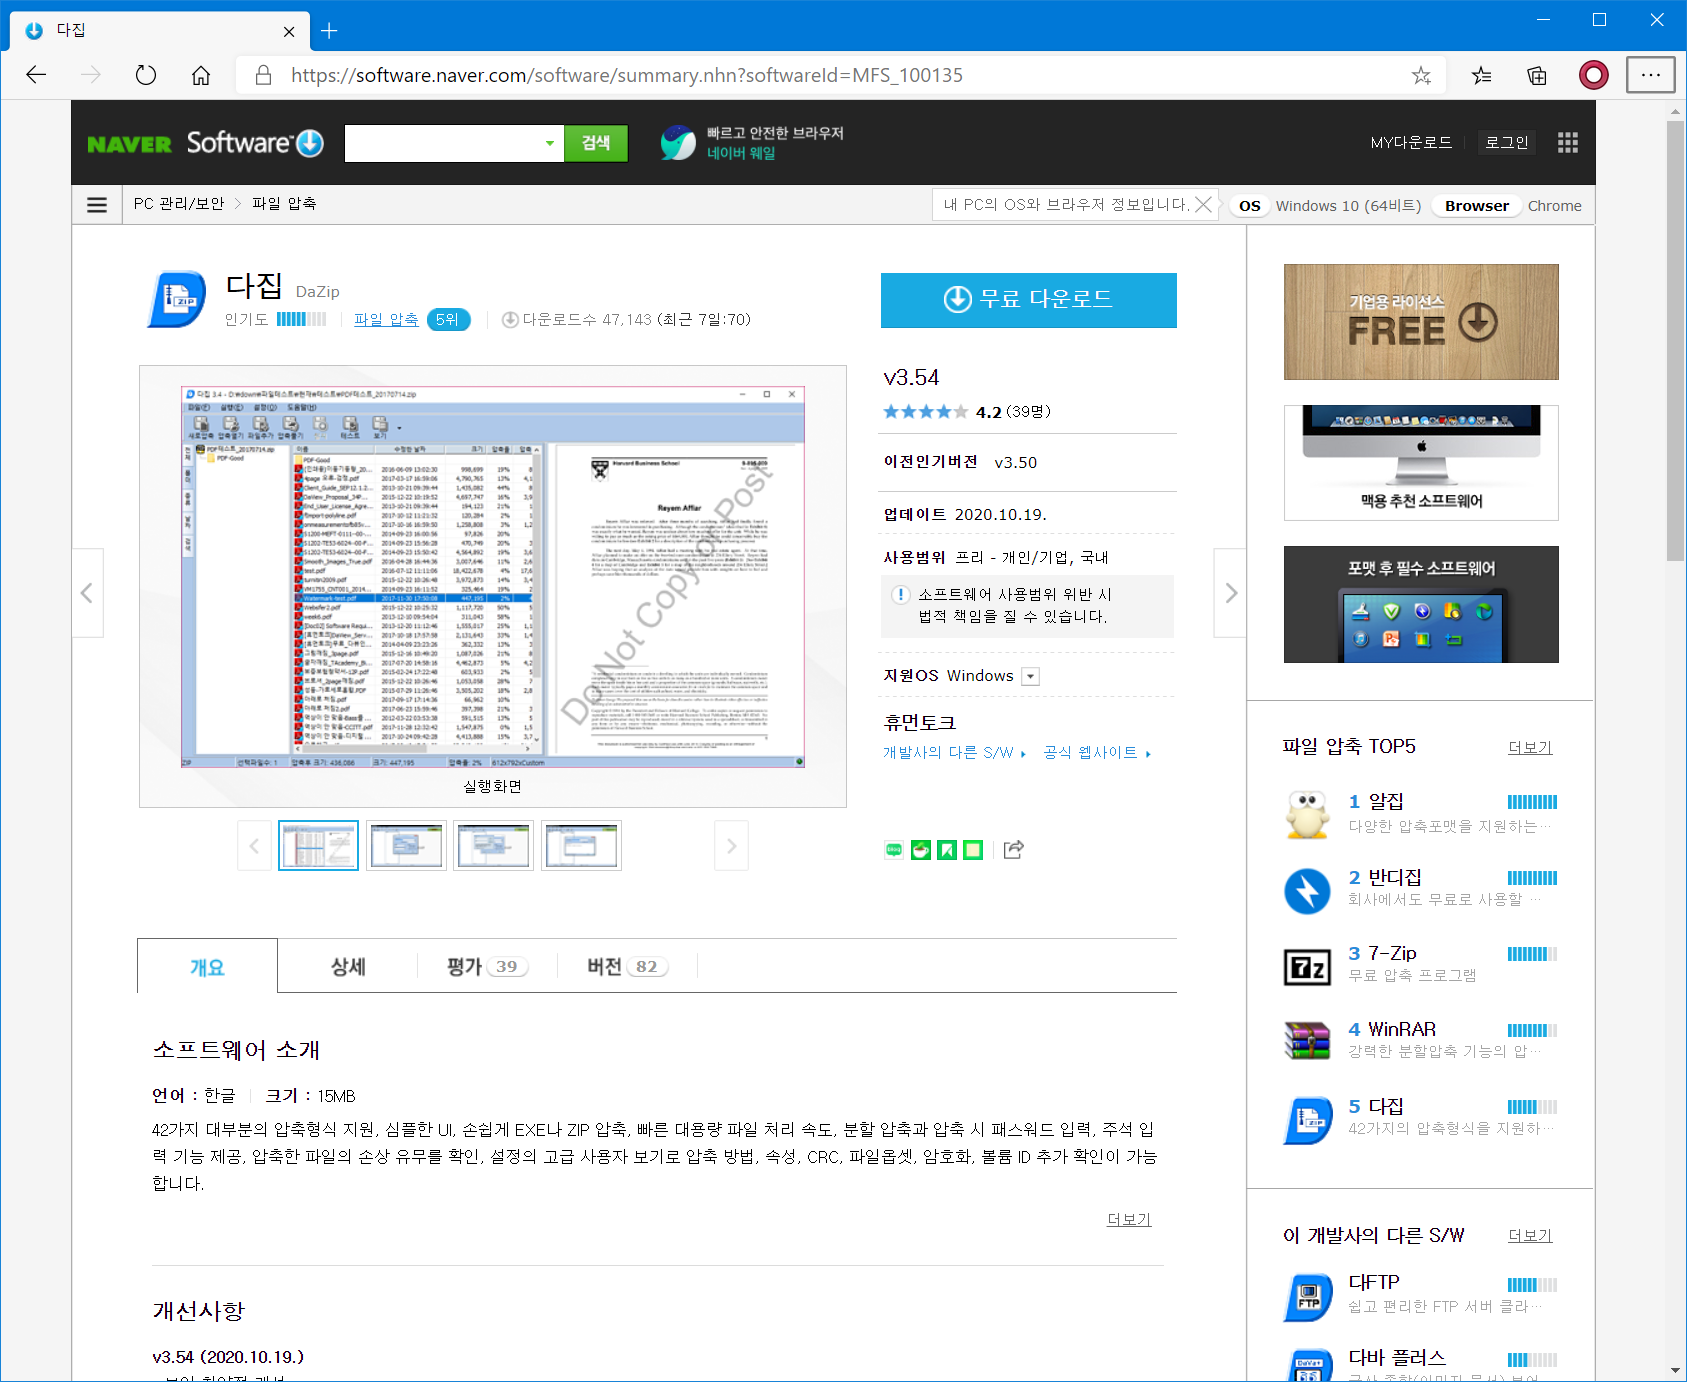Select the 상세 tab

pos(348,966)
